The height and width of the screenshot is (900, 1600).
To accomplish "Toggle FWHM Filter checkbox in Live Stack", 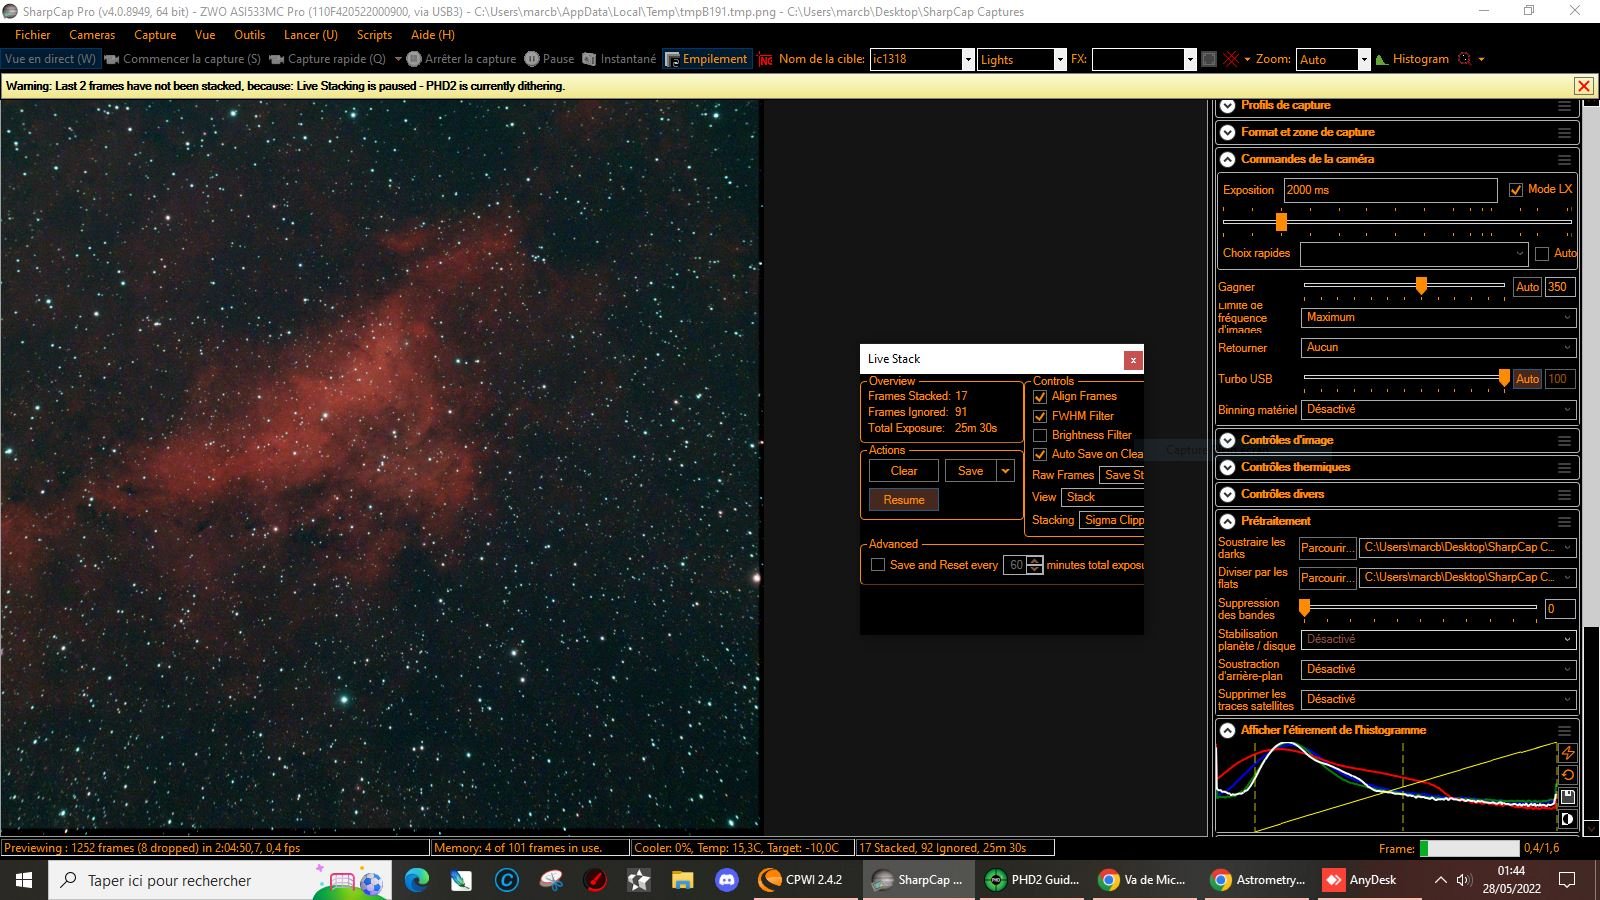I will (x=1040, y=416).
